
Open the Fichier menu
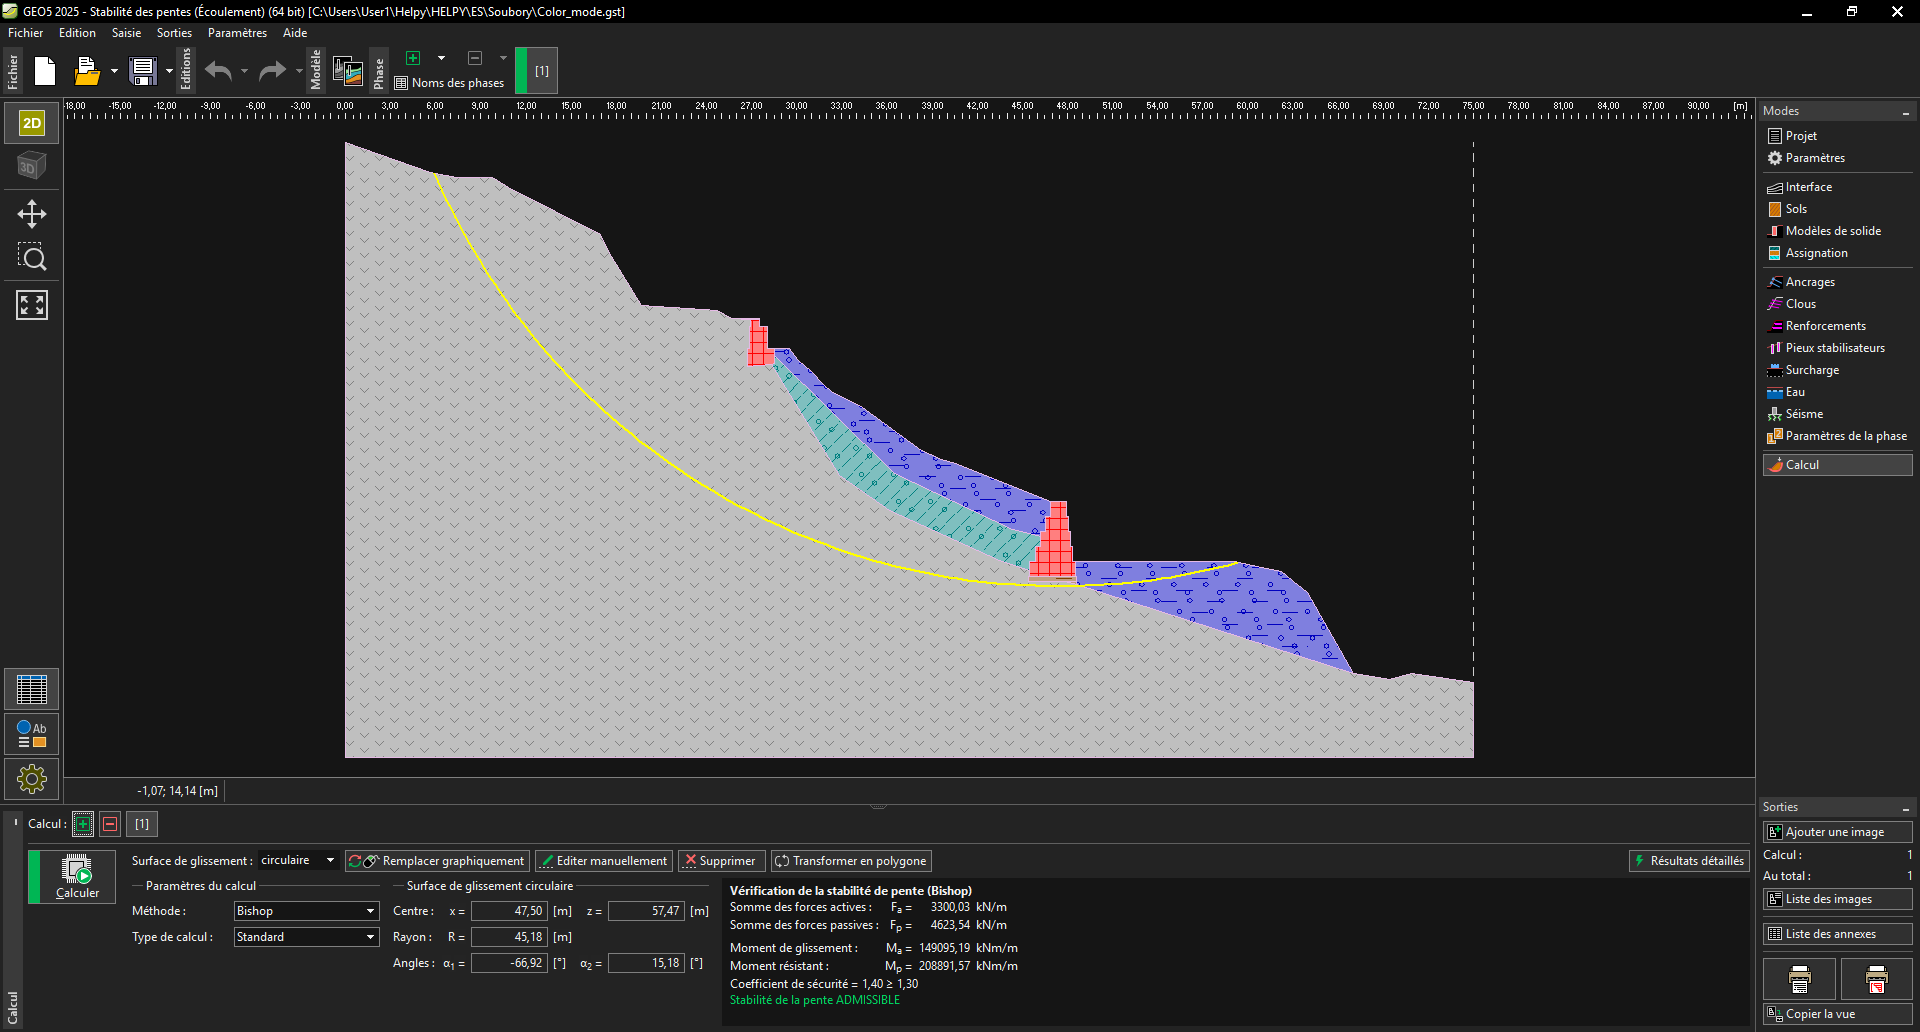(26, 33)
